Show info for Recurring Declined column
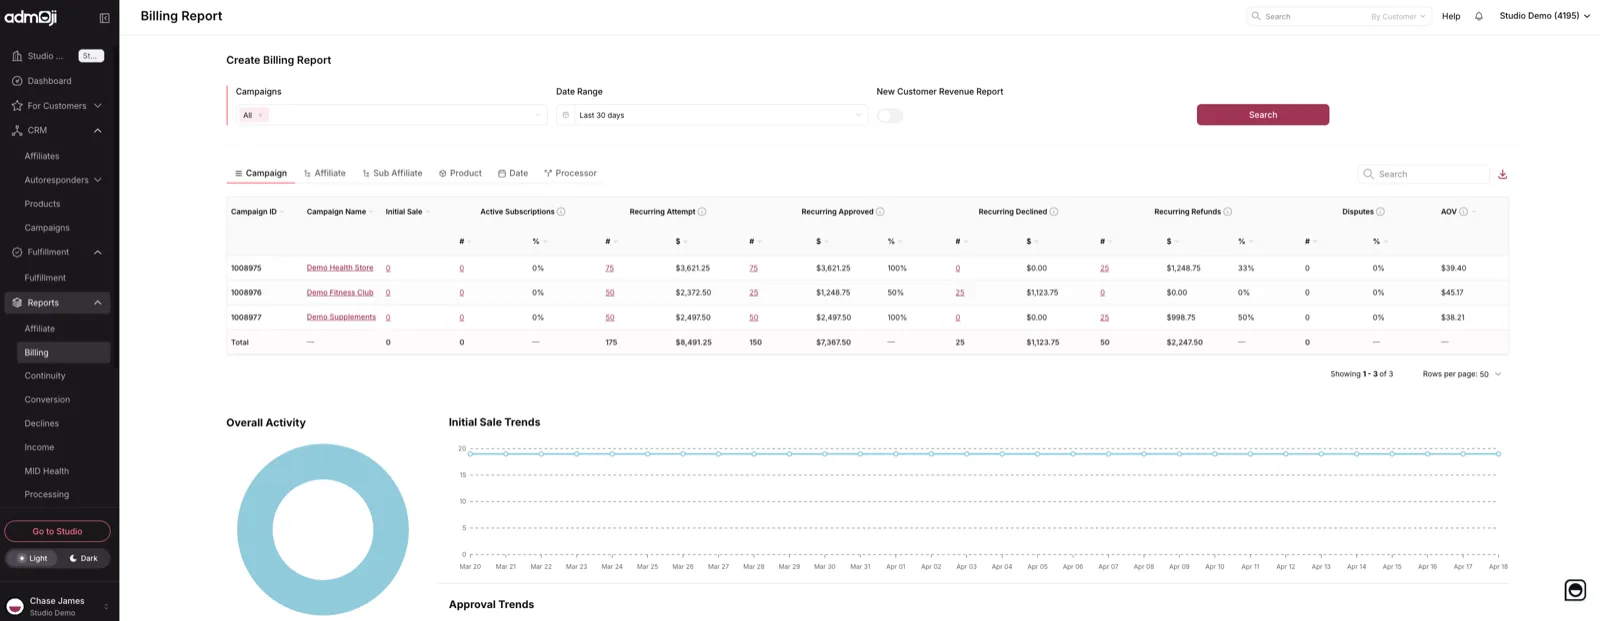This screenshot has width=1600, height=621. [1054, 212]
